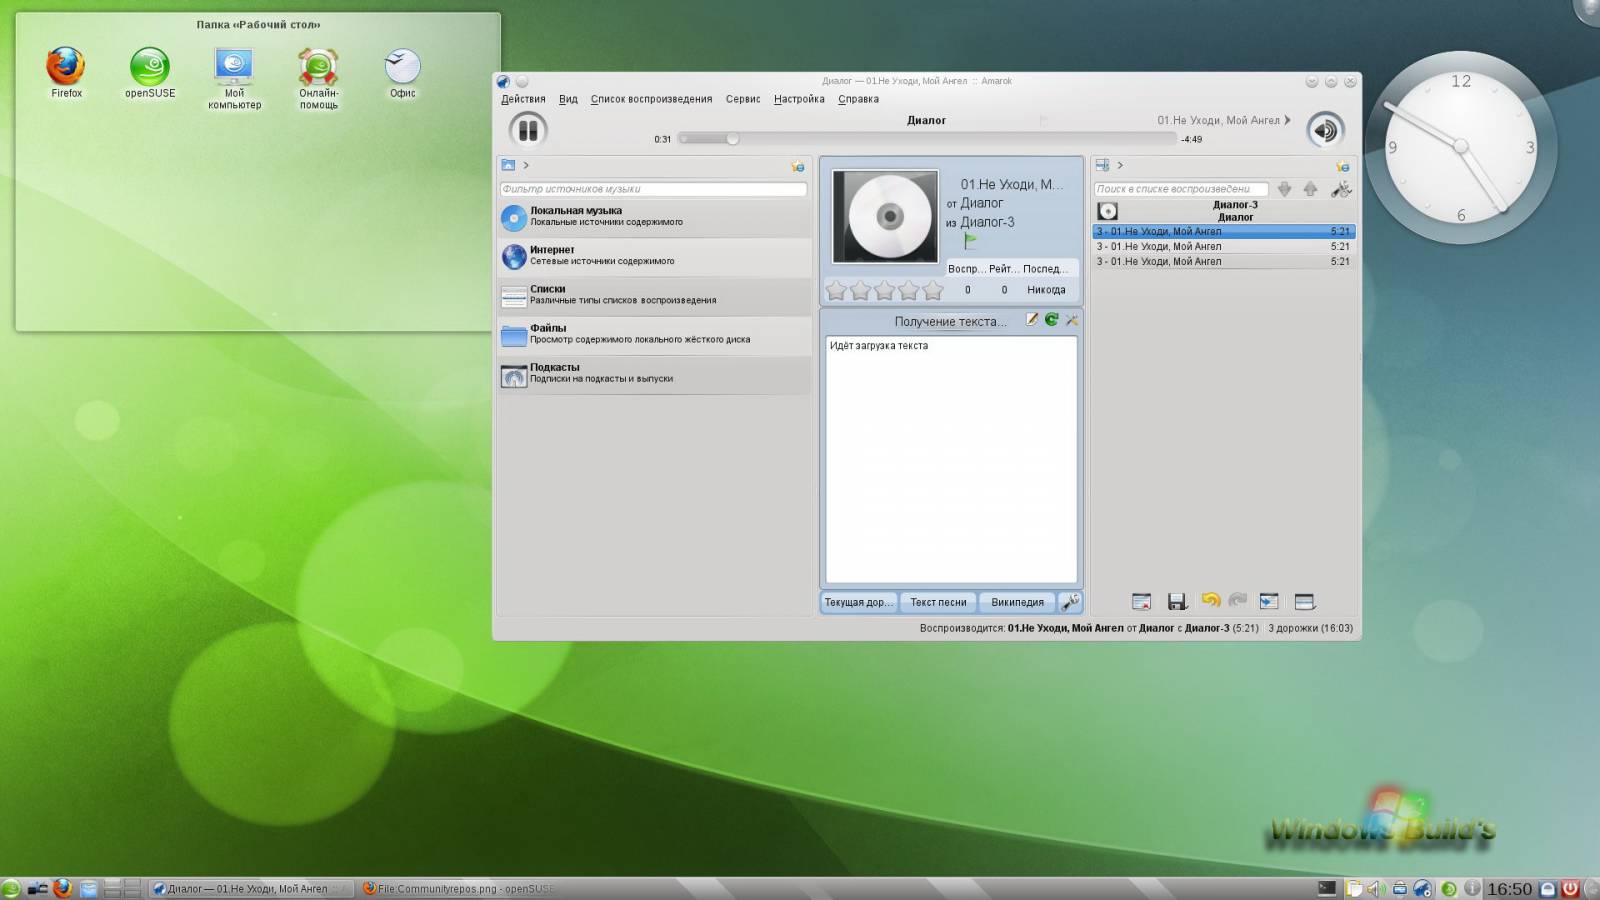Expand the playlist breadcrumb chevron
The image size is (1600, 900).
pyautogui.click(x=1120, y=165)
